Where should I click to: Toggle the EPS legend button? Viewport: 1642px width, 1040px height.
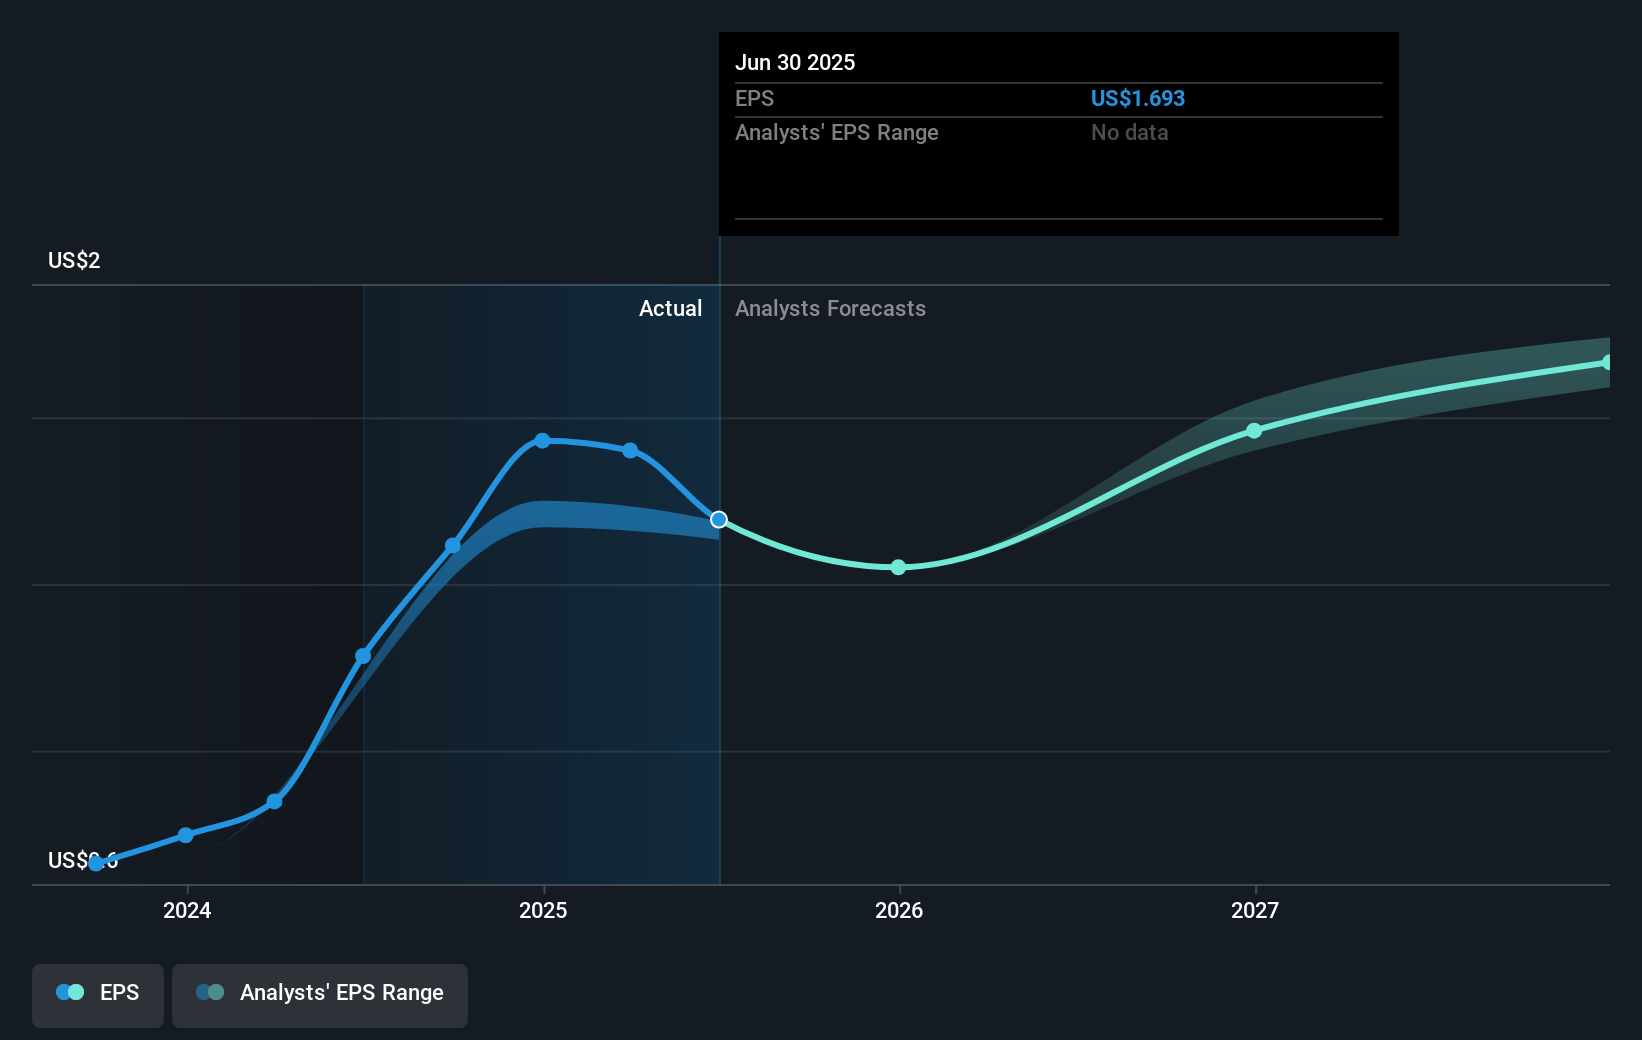point(98,995)
